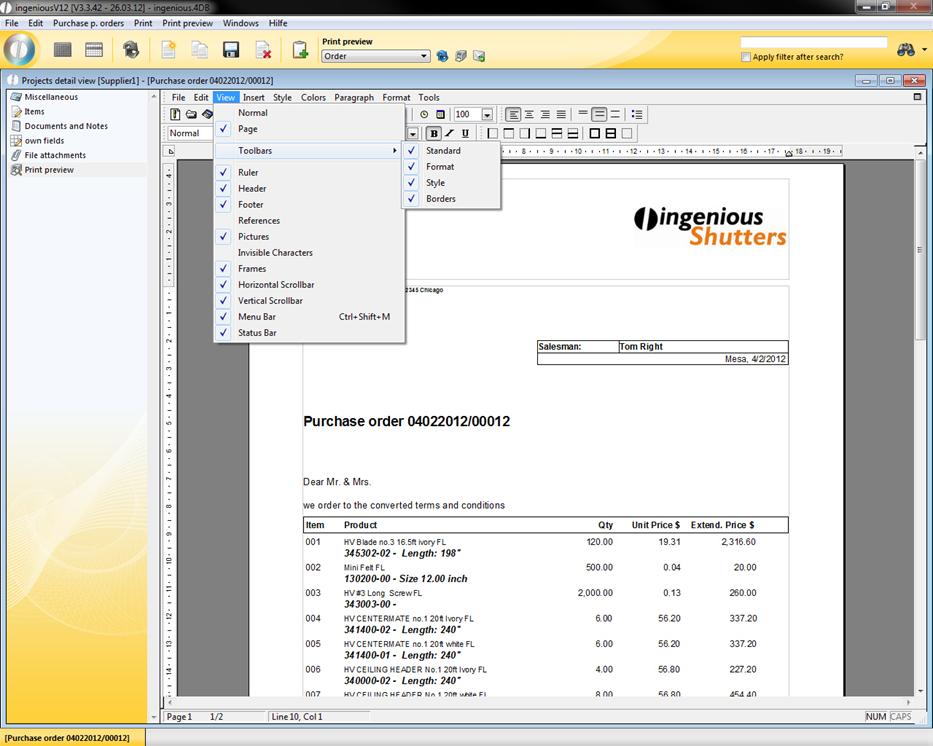933x746 pixels.
Task: Click the binoculars search icon
Action: (x=906, y=50)
